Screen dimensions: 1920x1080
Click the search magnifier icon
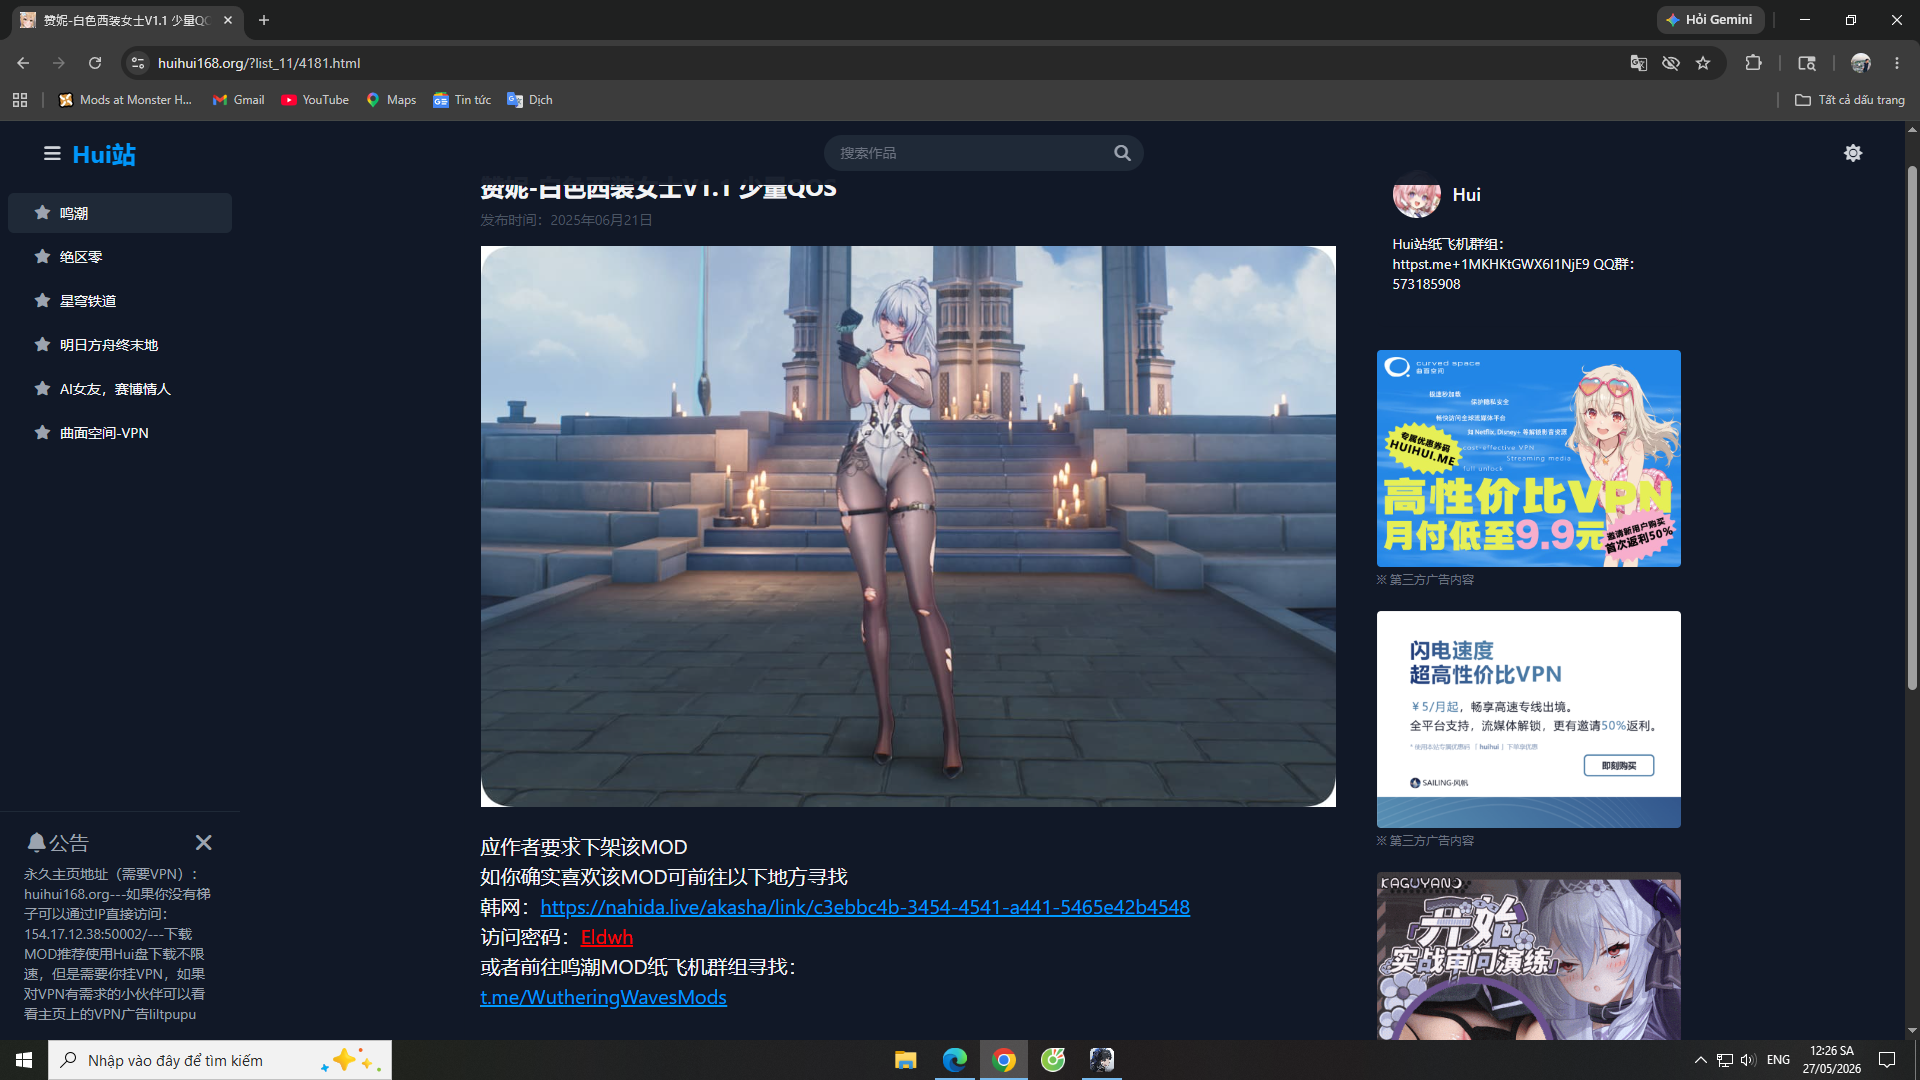click(1122, 153)
